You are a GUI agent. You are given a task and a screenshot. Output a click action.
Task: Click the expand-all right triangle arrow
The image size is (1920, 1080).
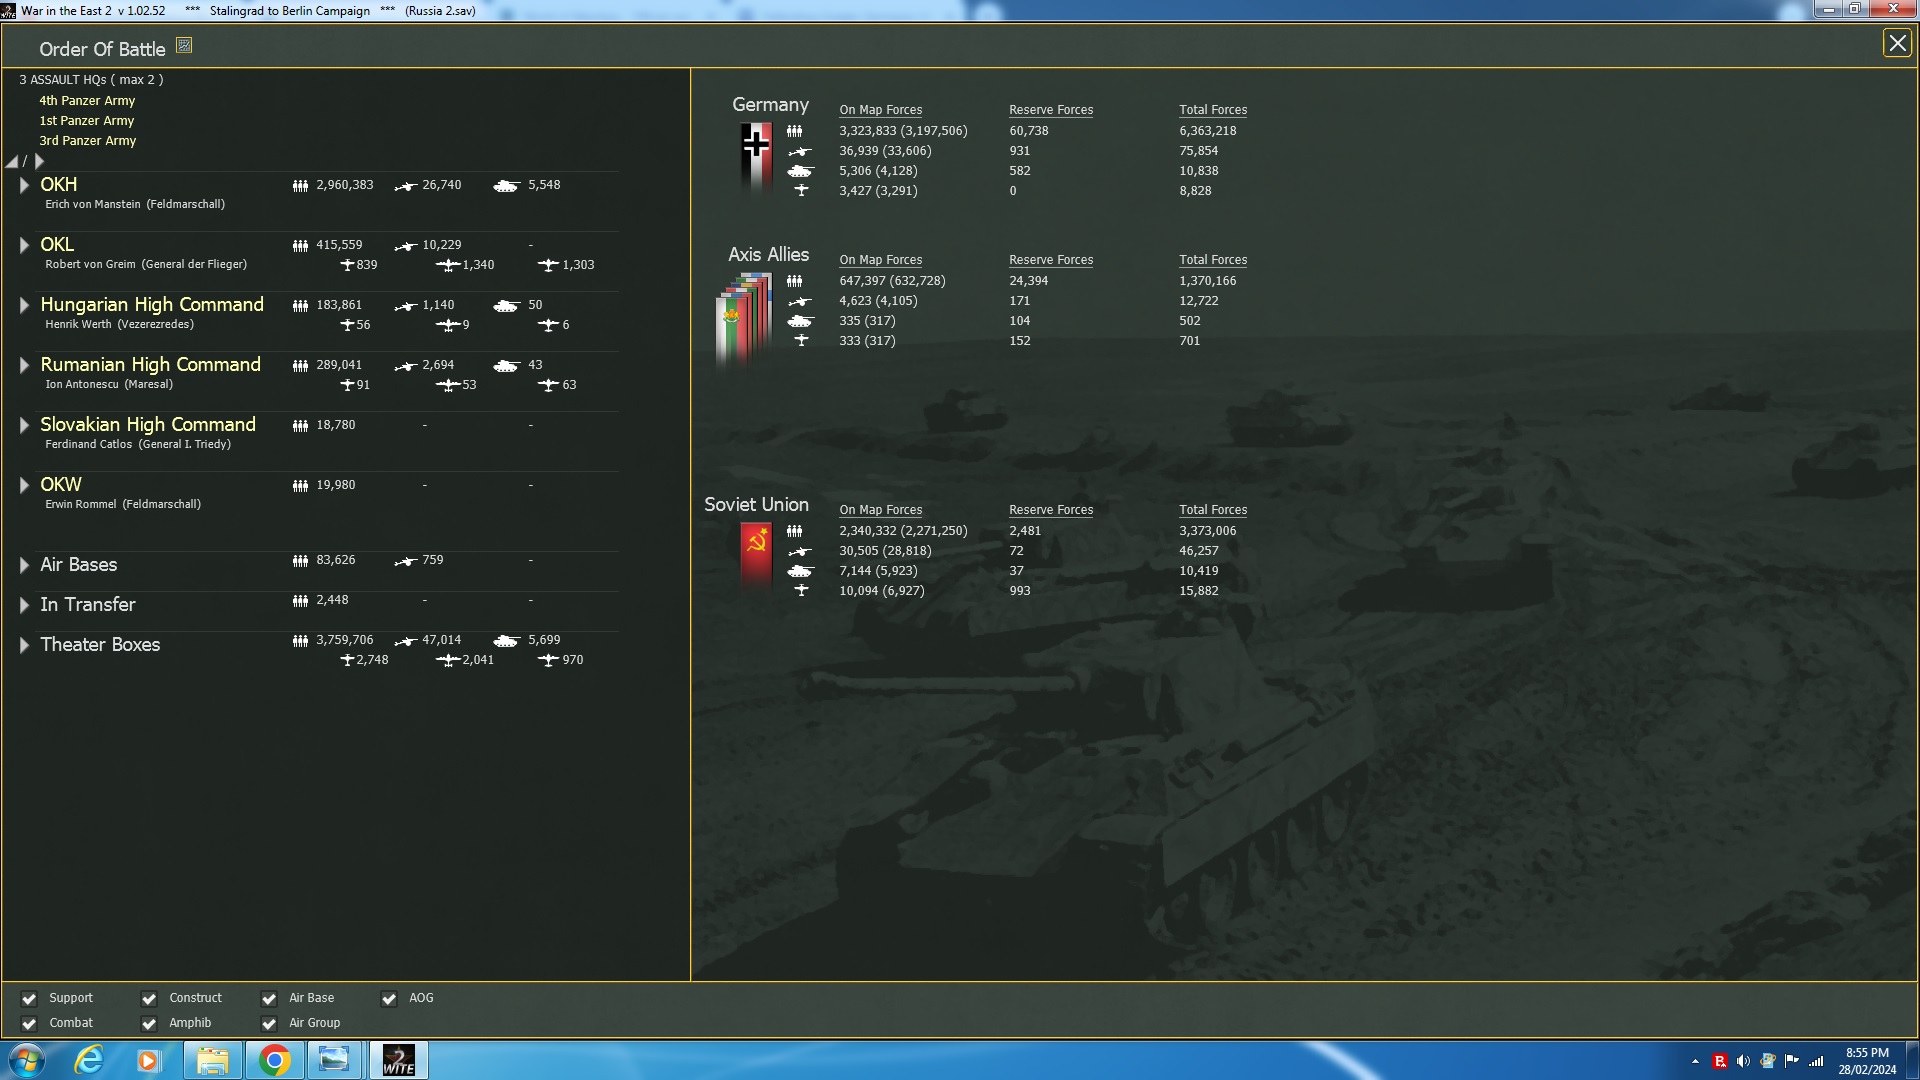40,162
